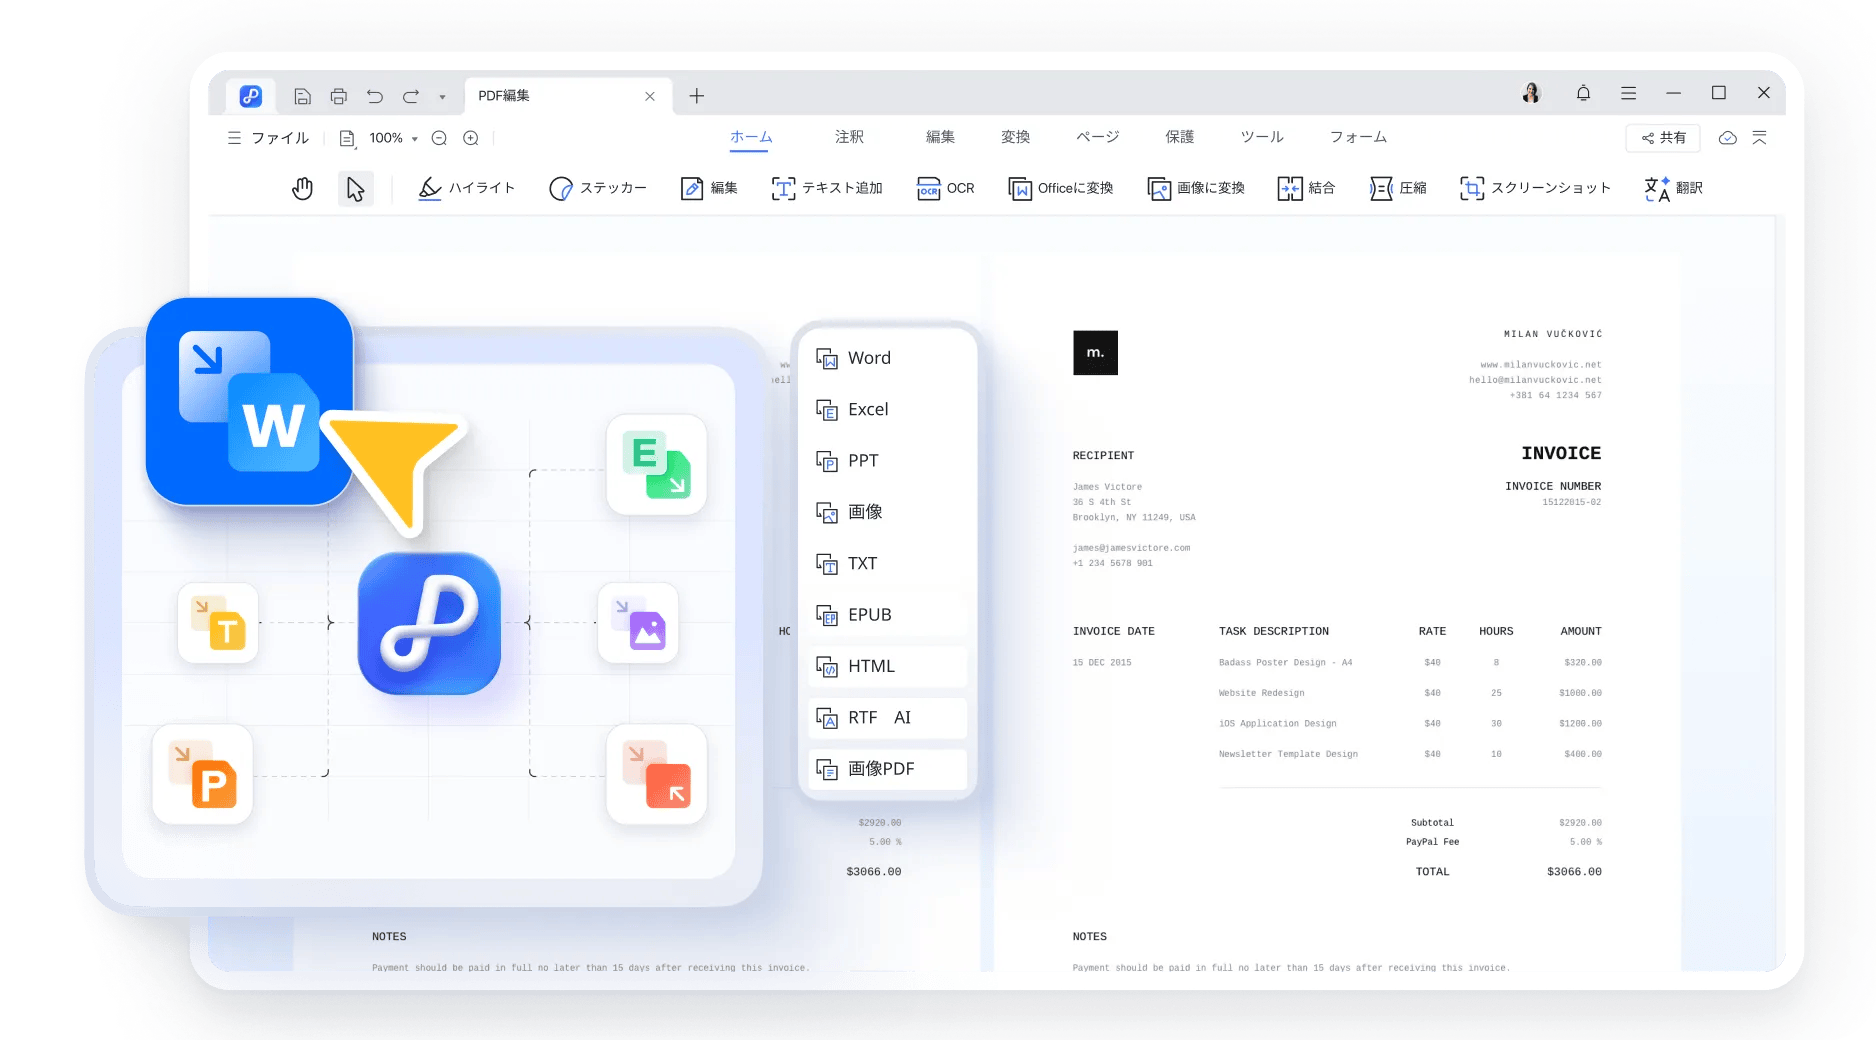Screen dimensions: 1876x1040
Task: Click the 共有 share button
Action: click(x=1664, y=138)
